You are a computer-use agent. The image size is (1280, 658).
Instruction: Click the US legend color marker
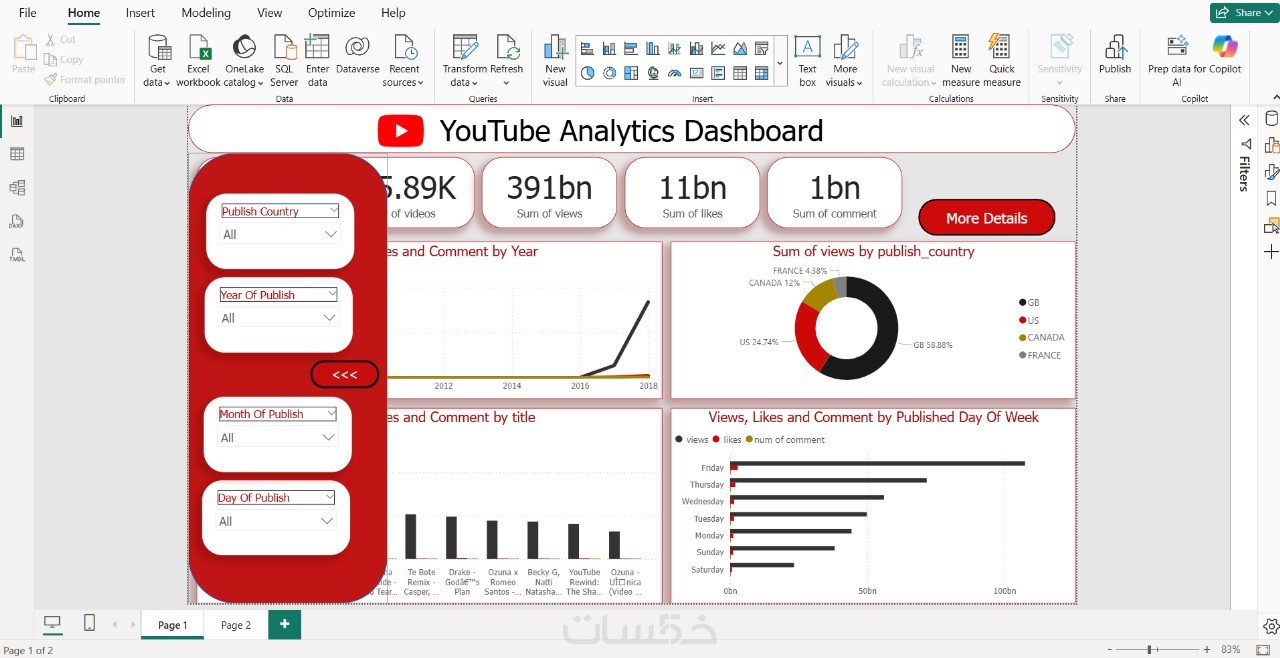1022,320
